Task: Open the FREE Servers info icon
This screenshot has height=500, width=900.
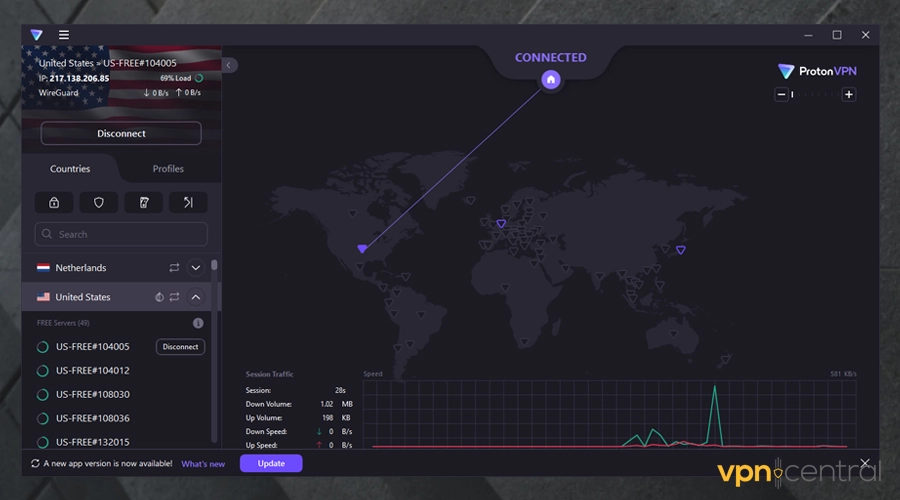Action: coord(198,323)
